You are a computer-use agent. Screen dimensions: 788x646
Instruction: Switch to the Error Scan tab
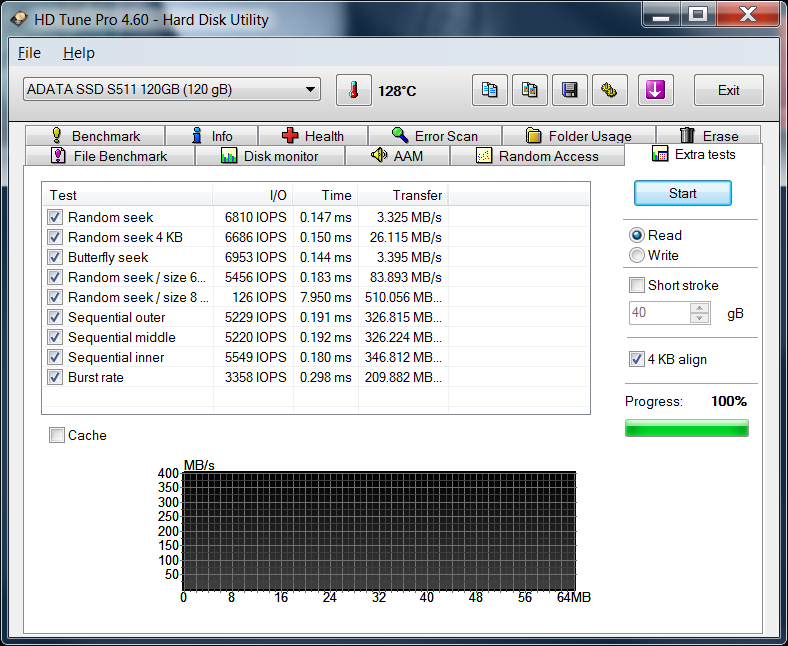pos(434,136)
